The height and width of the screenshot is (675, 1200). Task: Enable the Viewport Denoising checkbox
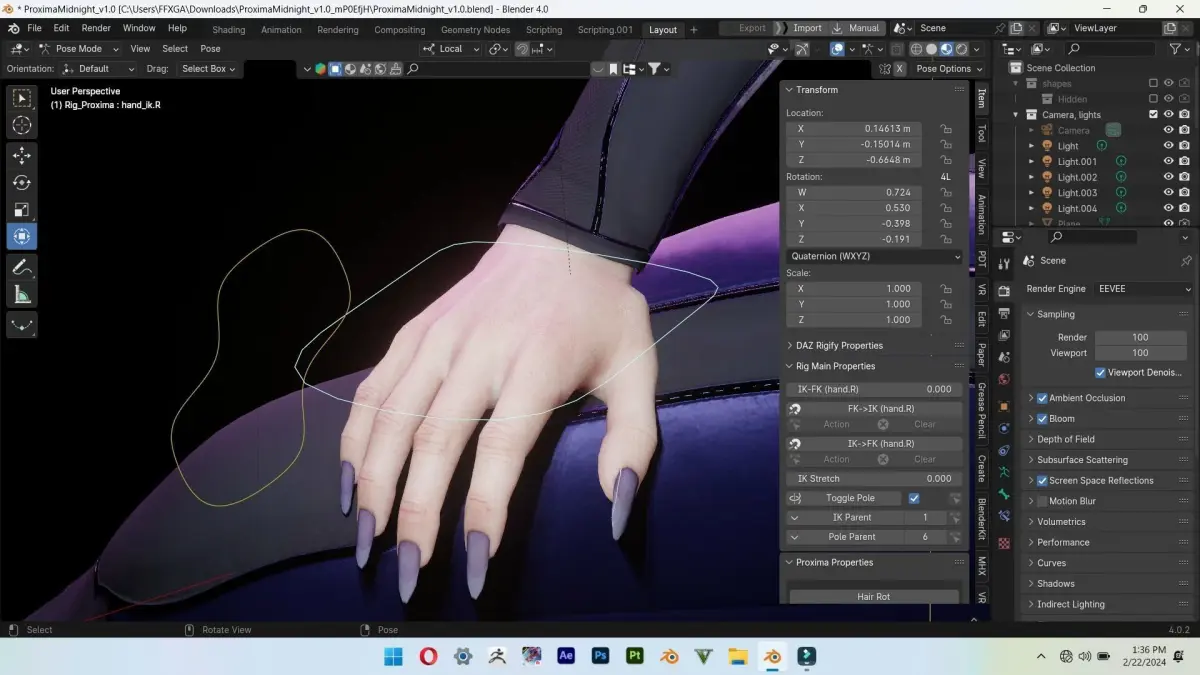click(1101, 373)
